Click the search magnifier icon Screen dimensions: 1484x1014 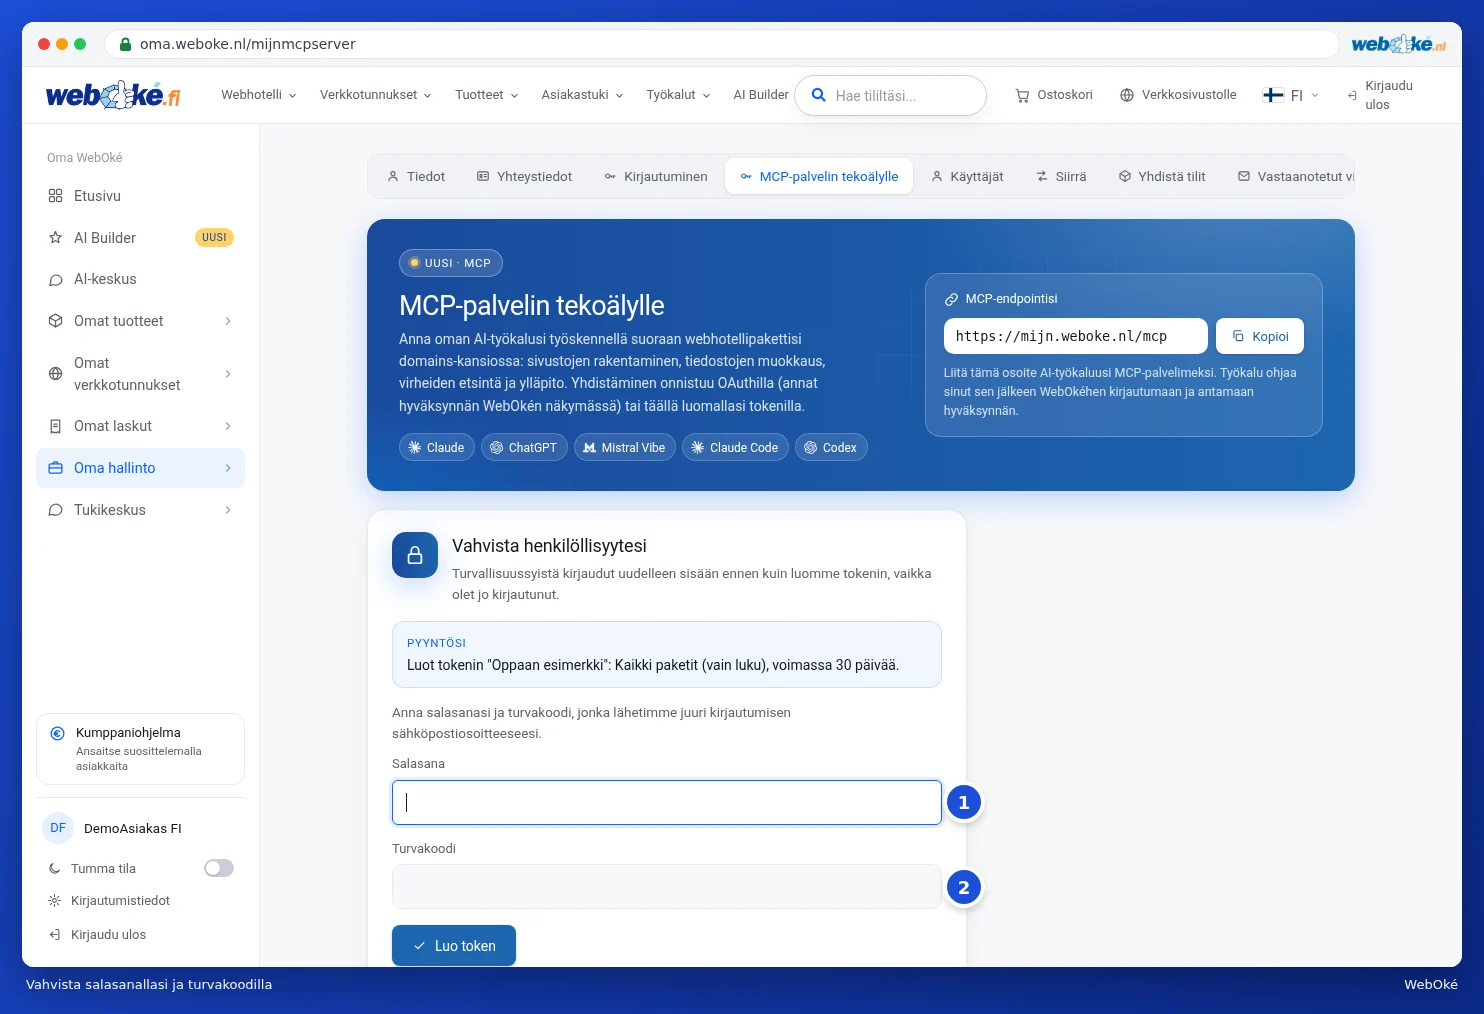coord(818,95)
